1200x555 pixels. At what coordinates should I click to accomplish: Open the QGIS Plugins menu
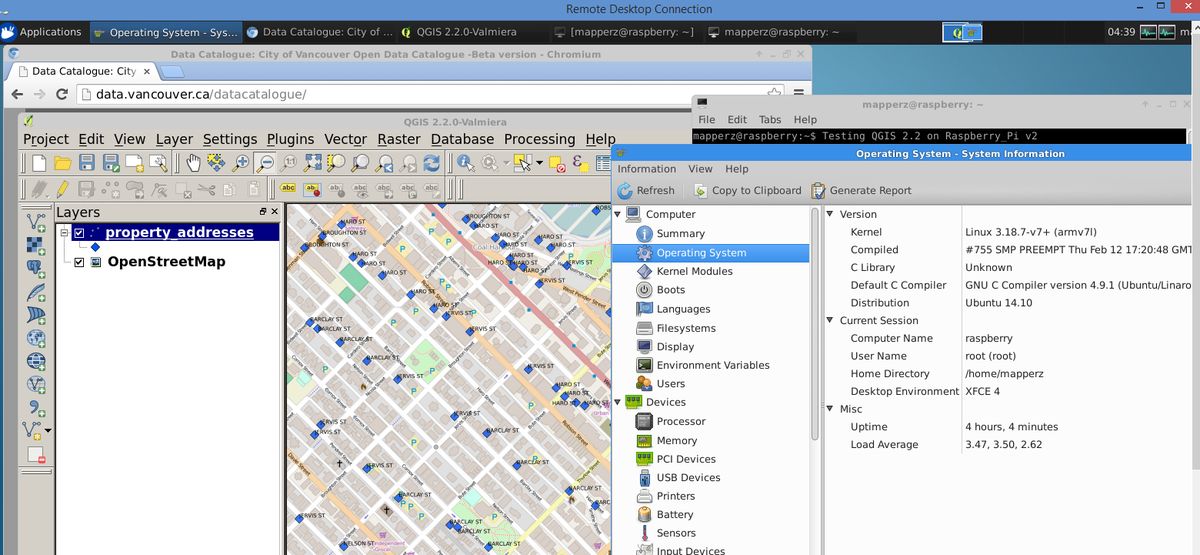tap(290, 139)
